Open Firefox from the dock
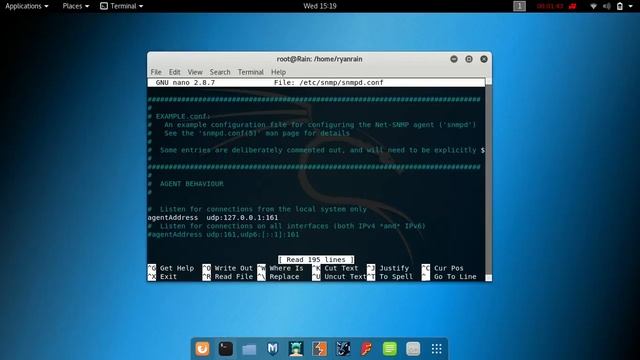 click(202, 349)
